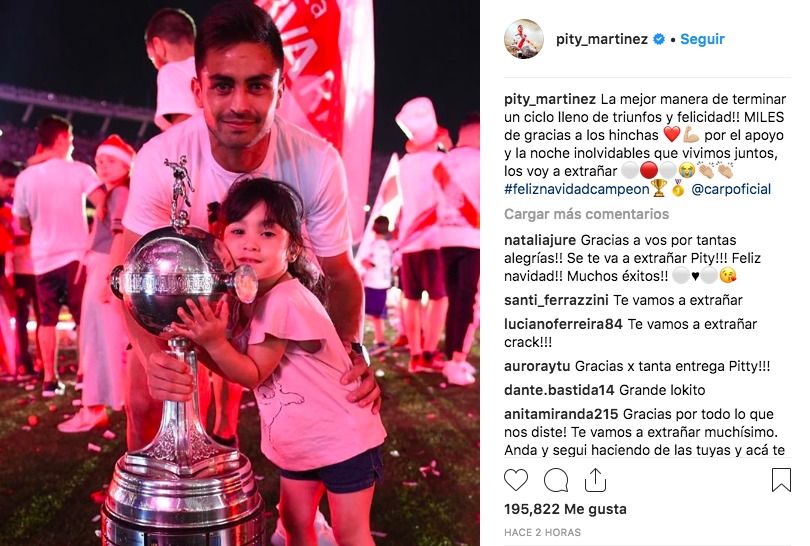Open the nataliajure commenter profile
Viewport: 810px width, 546px height.
tap(540, 240)
